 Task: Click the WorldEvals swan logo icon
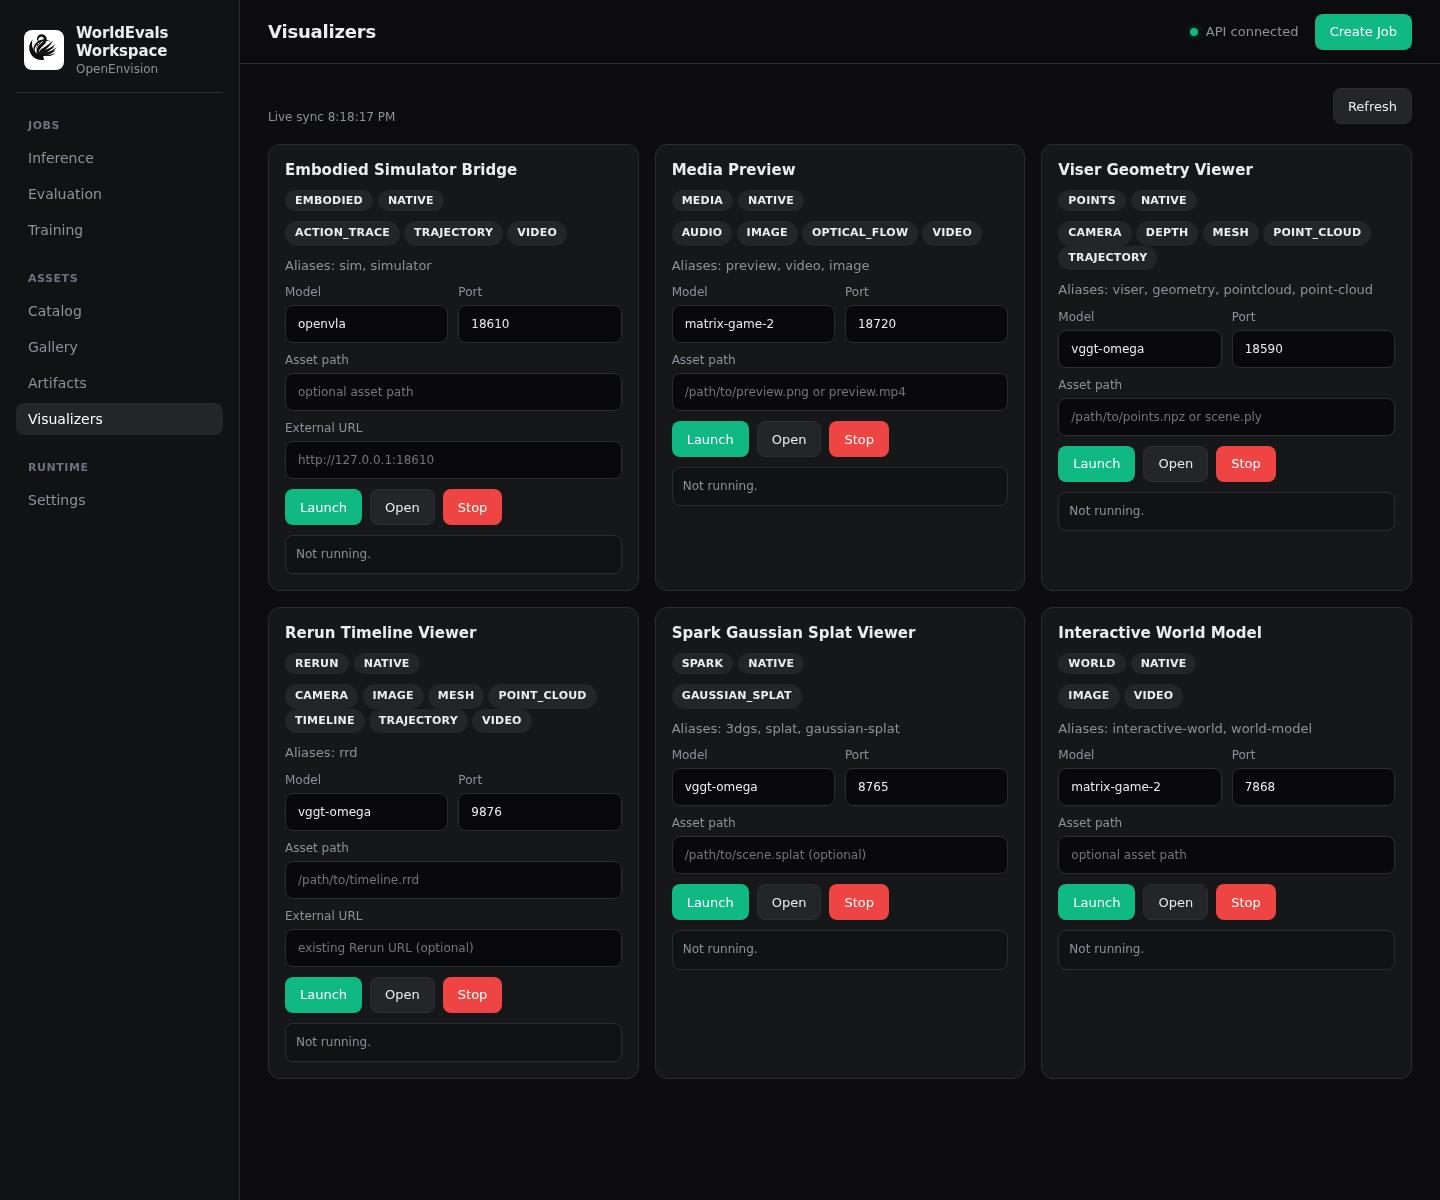[44, 50]
